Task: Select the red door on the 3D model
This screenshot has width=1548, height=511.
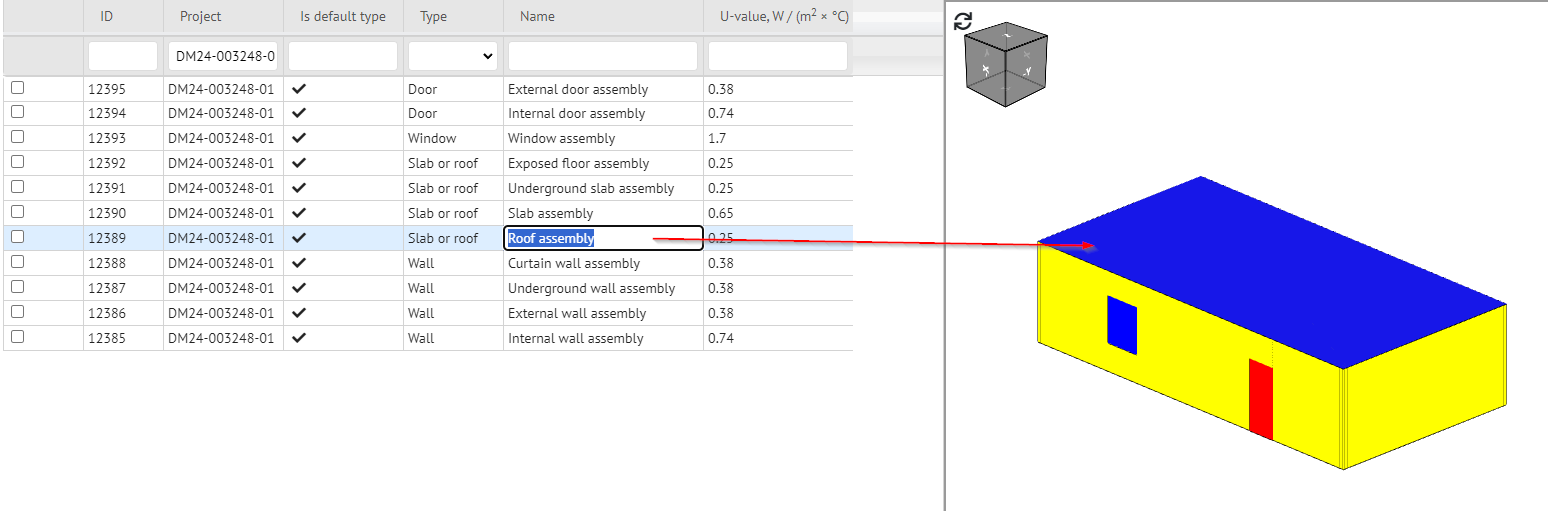Action: click(1261, 399)
